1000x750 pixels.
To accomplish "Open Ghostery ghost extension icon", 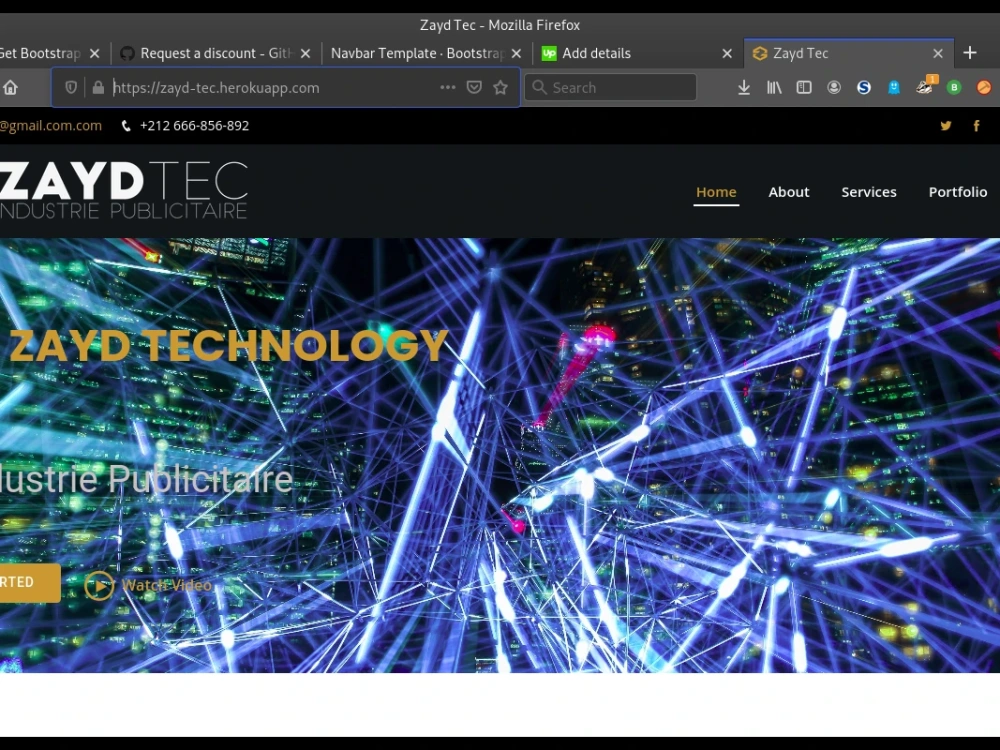I will point(893,87).
